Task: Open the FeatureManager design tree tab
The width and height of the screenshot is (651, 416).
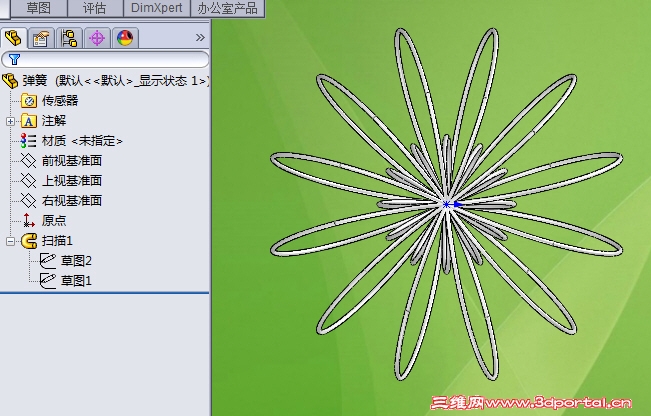Action: [13, 38]
